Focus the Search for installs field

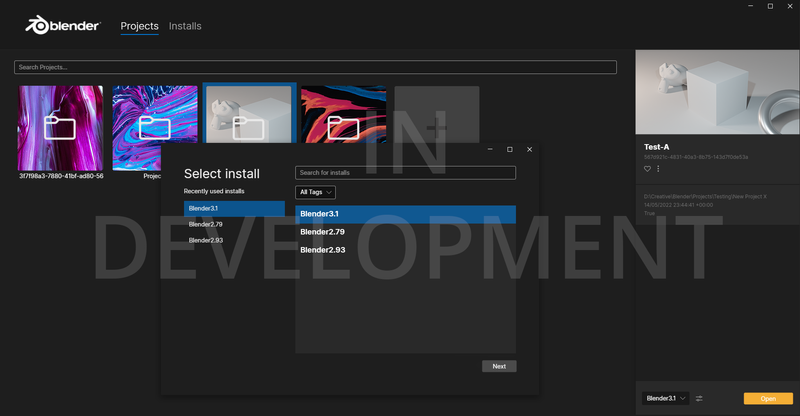pyautogui.click(x=405, y=173)
